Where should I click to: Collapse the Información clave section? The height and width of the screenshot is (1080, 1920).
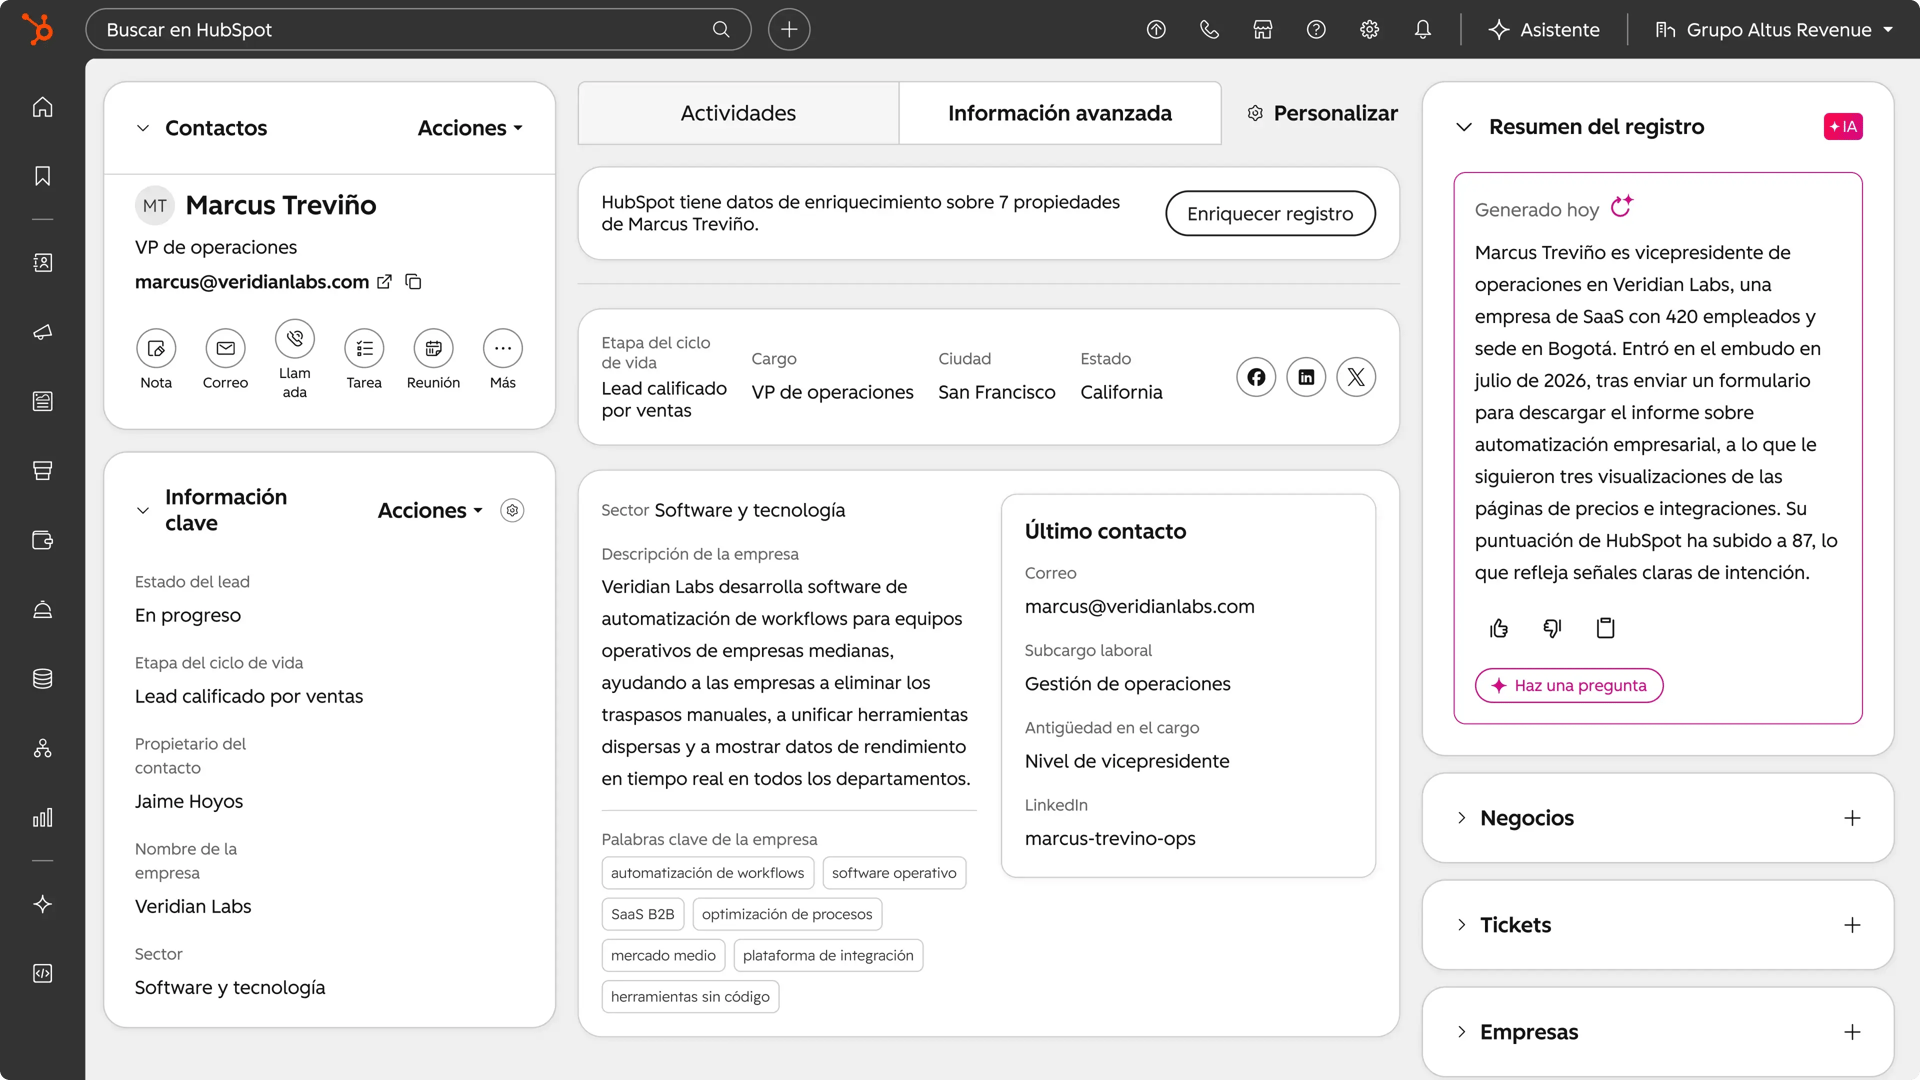point(143,510)
